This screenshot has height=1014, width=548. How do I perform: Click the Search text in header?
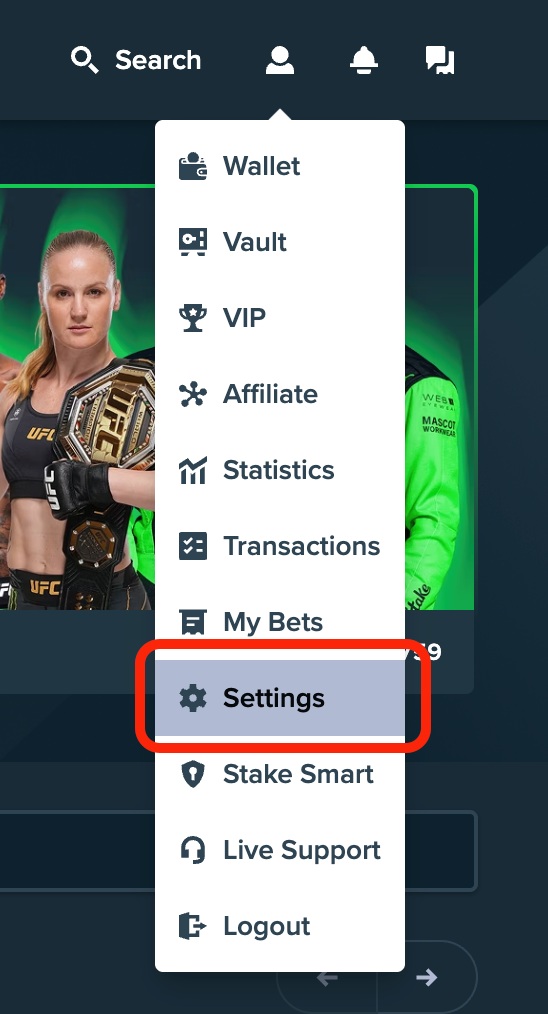[x=158, y=60]
